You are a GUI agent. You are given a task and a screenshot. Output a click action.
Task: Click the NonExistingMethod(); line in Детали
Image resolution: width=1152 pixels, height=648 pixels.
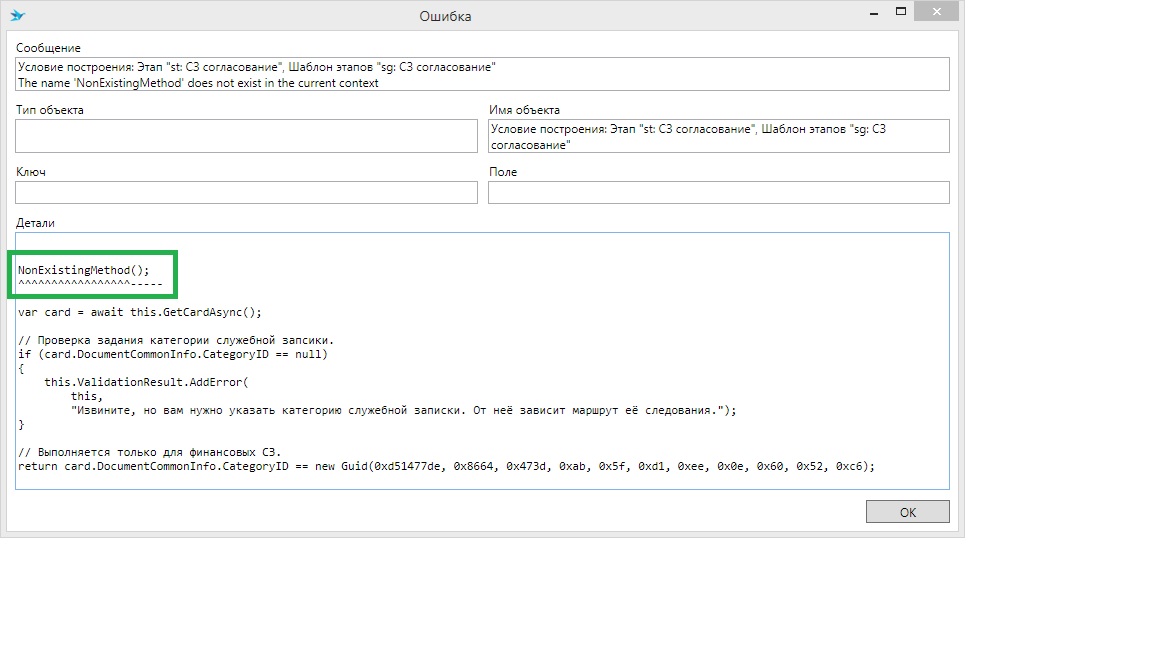click(83, 270)
